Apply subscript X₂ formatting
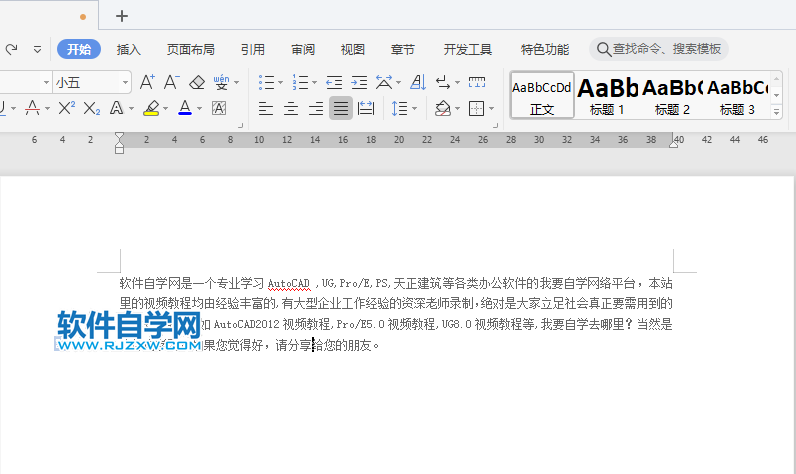The height and width of the screenshot is (474, 796). tap(91, 108)
